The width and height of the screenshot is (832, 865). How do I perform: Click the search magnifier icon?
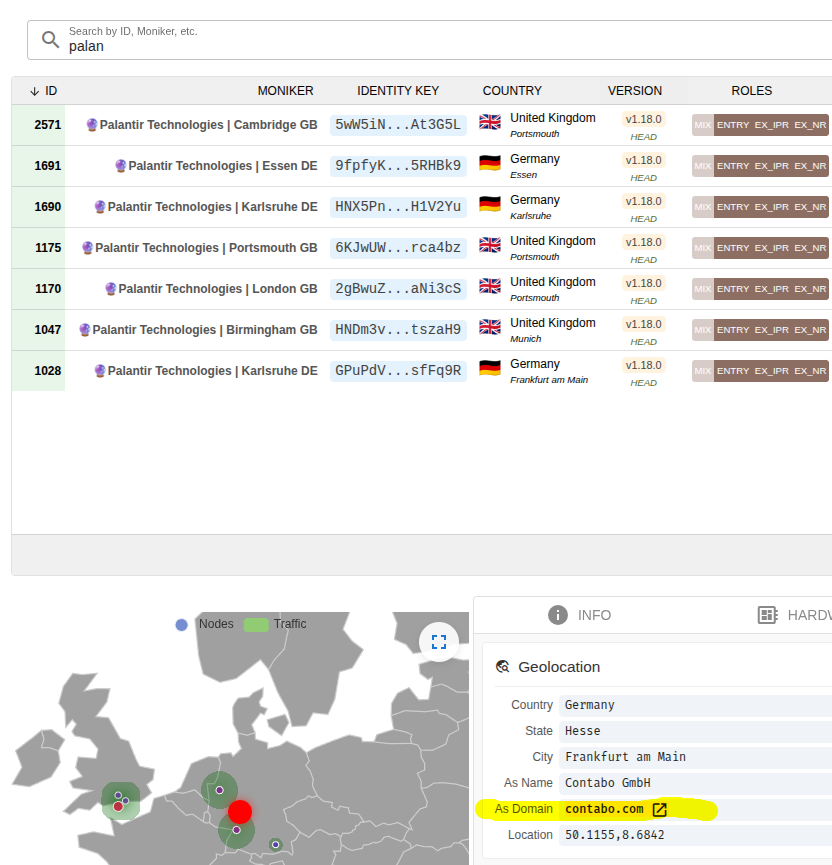(x=50, y=40)
